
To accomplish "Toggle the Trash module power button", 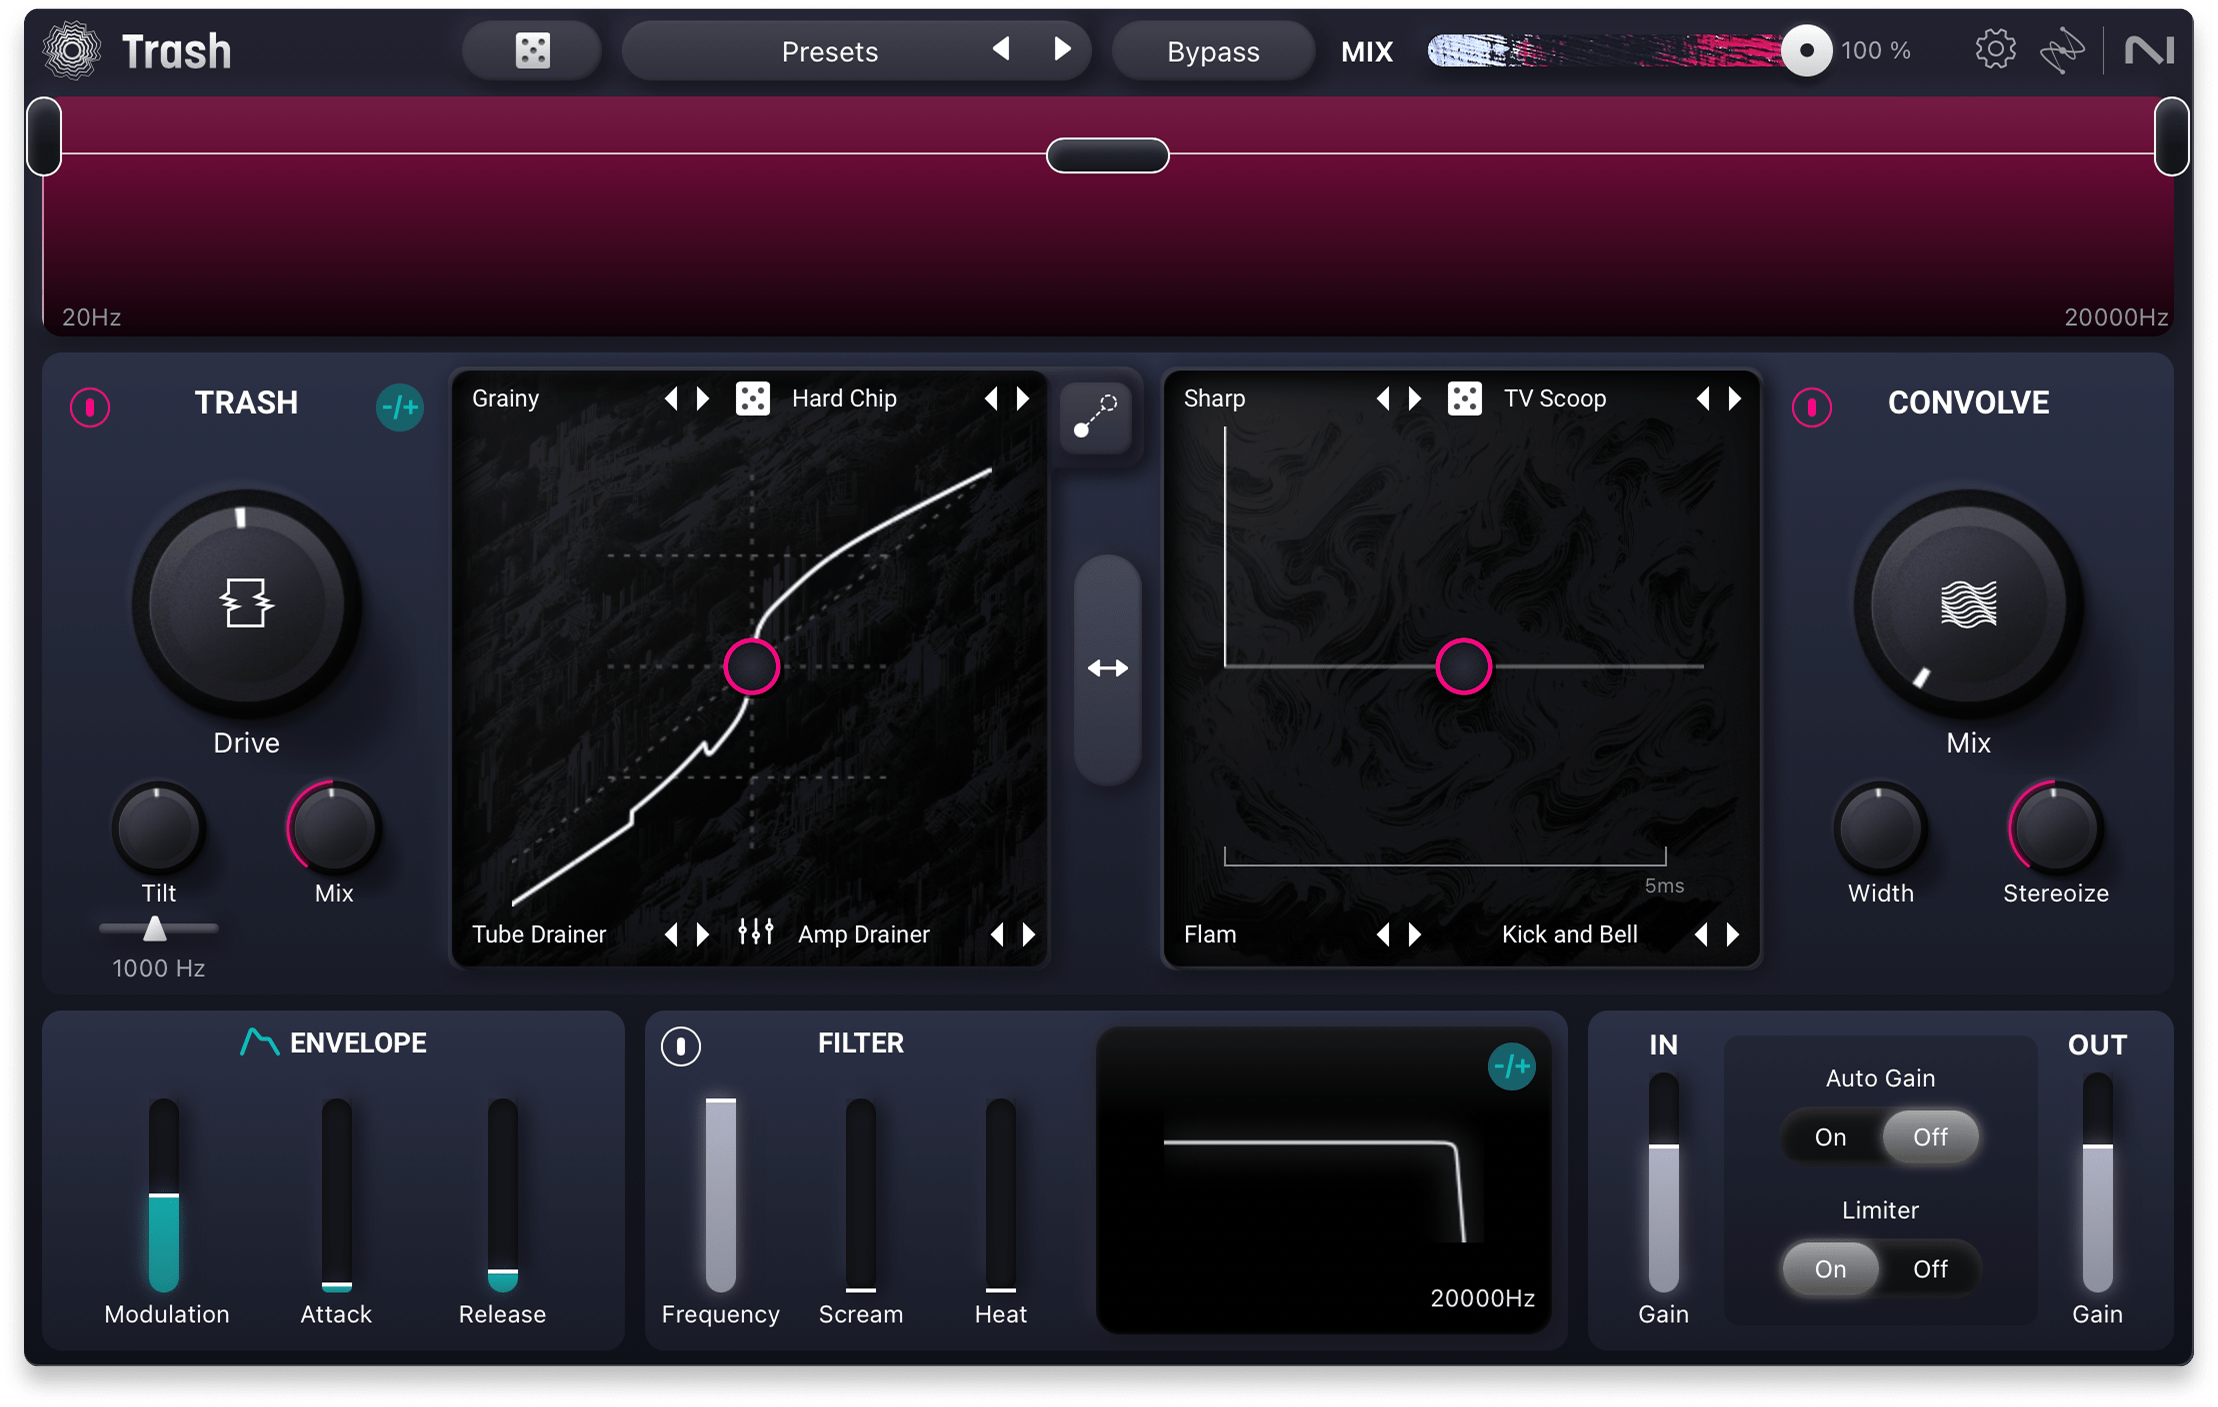I will [90, 407].
